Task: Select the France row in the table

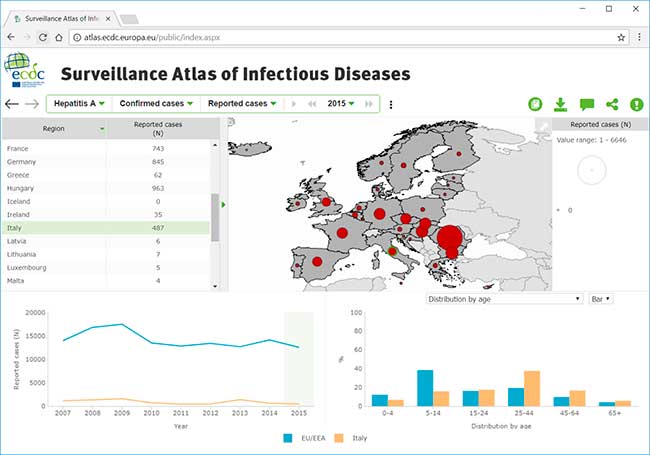Action: pyautogui.click(x=106, y=148)
